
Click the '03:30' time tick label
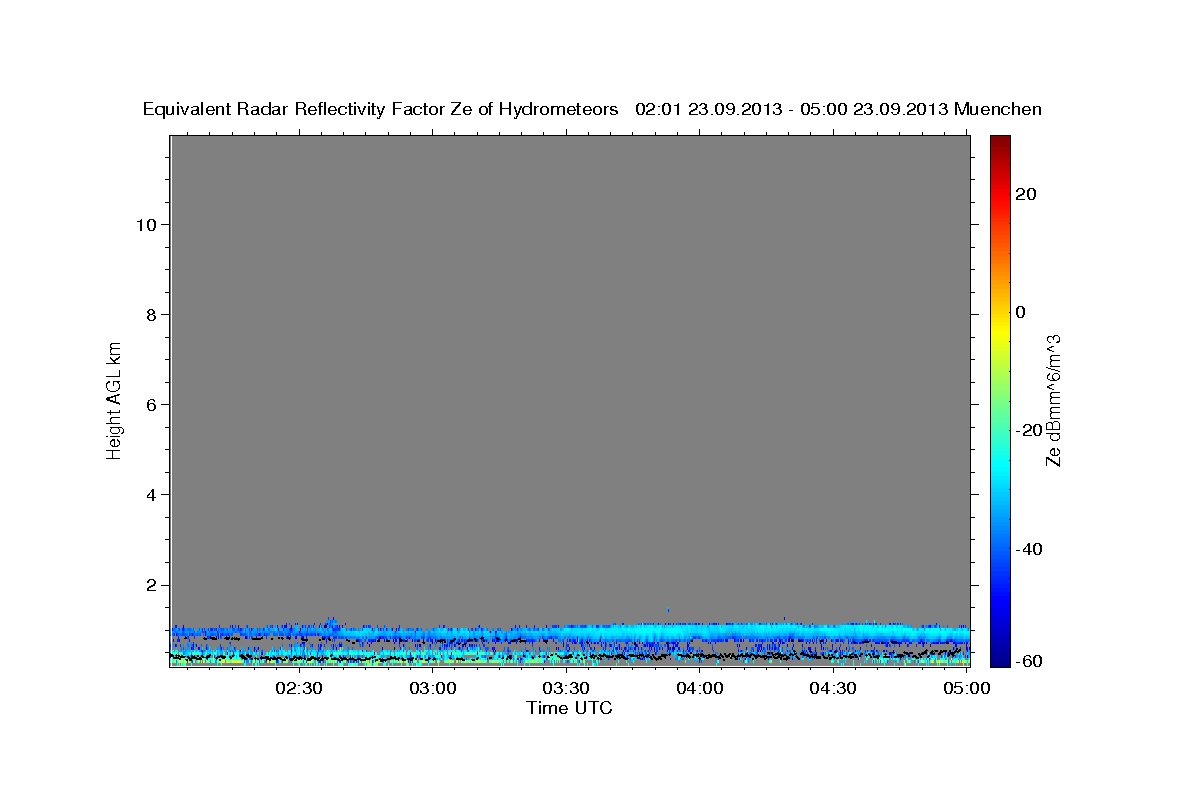(566, 688)
